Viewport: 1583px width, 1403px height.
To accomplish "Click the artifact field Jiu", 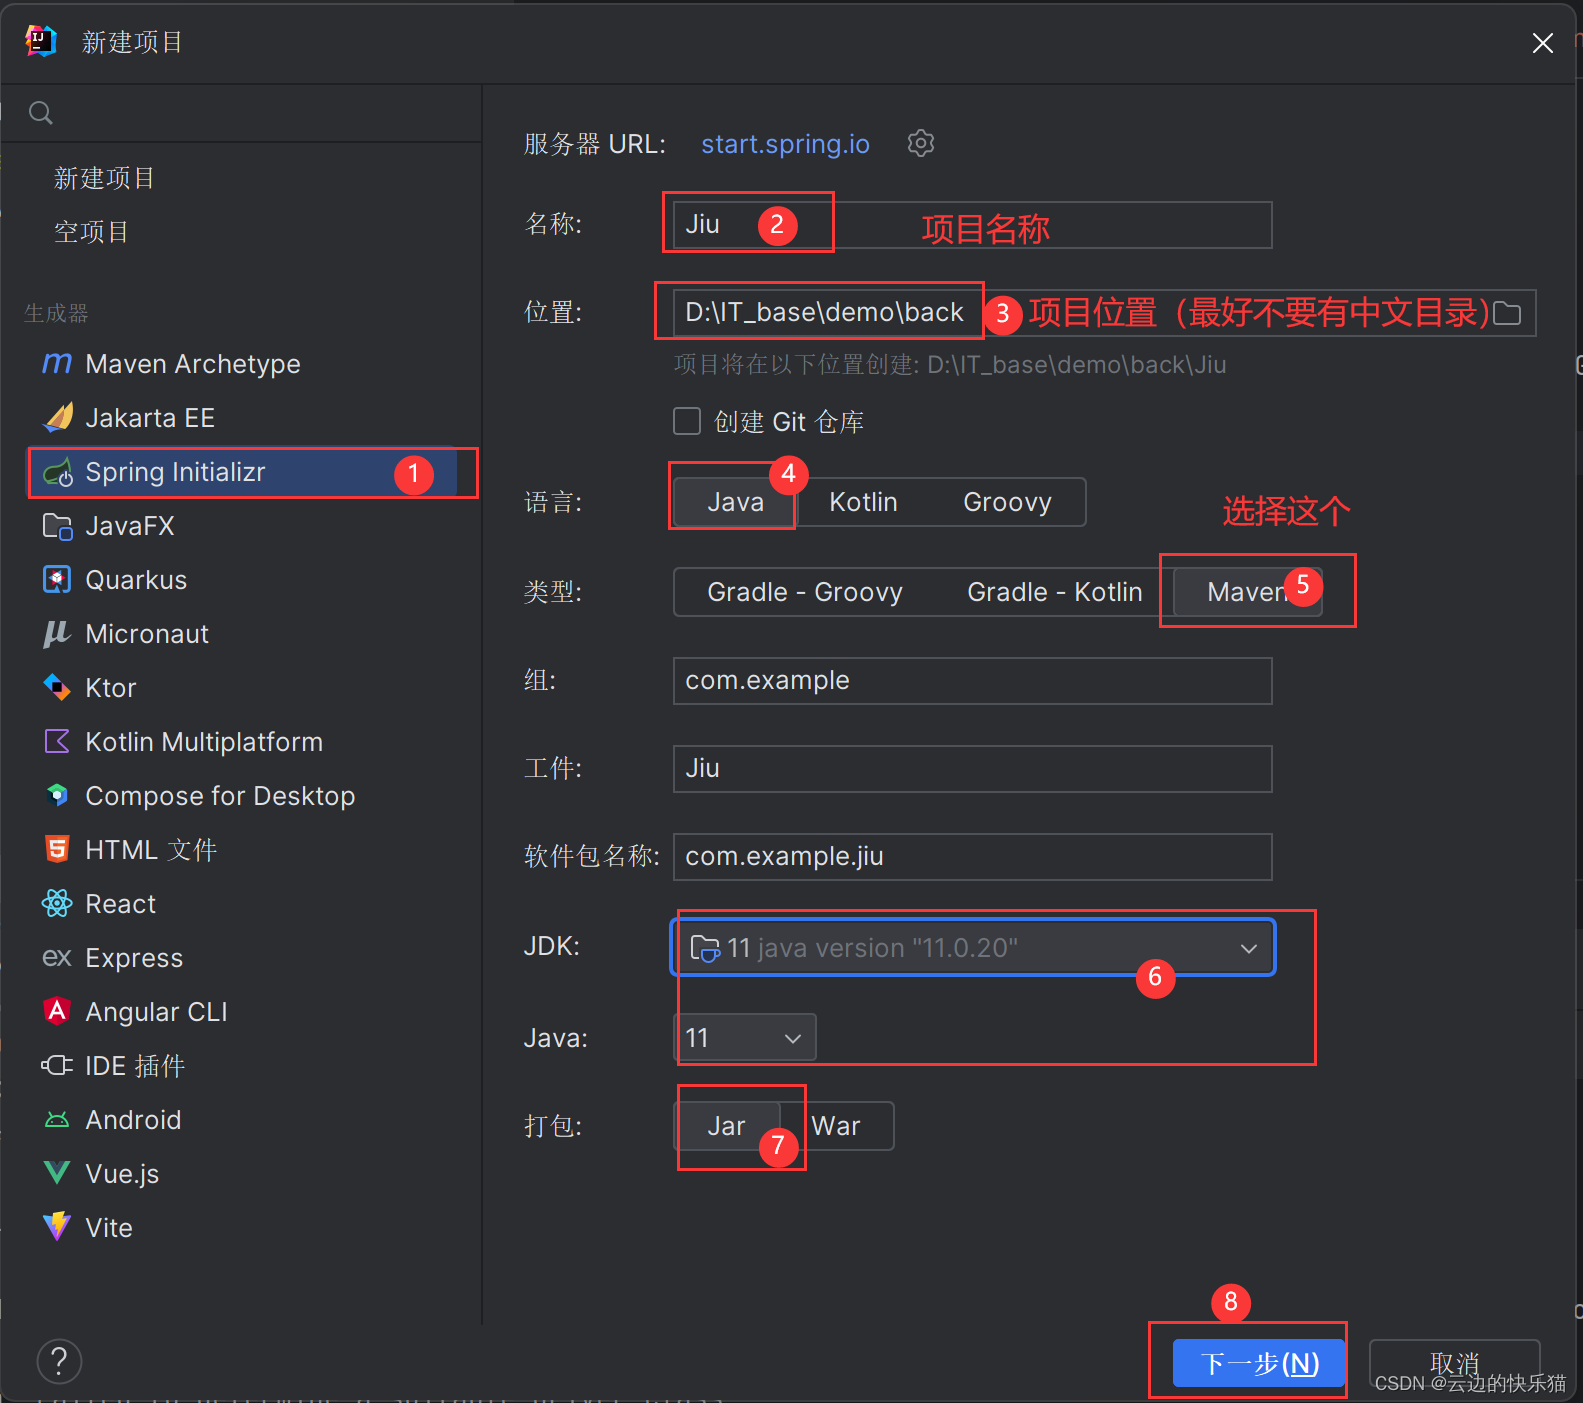I will tap(973, 769).
